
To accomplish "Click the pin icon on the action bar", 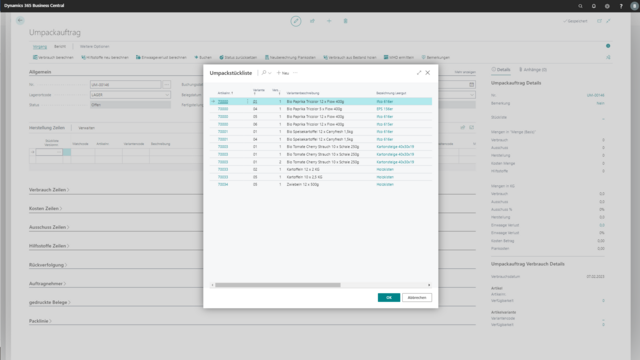I will coord(608,58).
